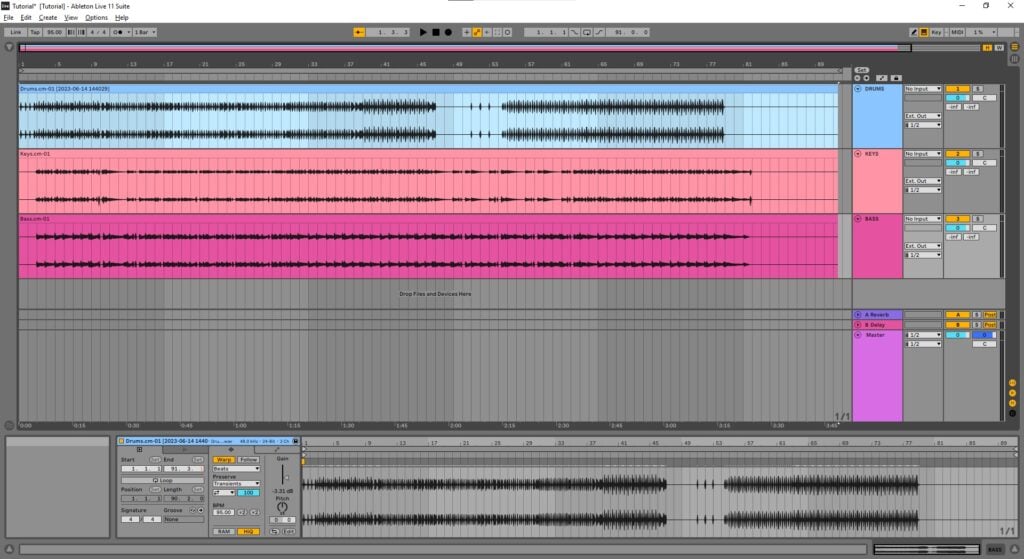Fold the KEYS track with its arrow
The width and height of the screenshot is (1024, 559).
[x=858, y=154]
